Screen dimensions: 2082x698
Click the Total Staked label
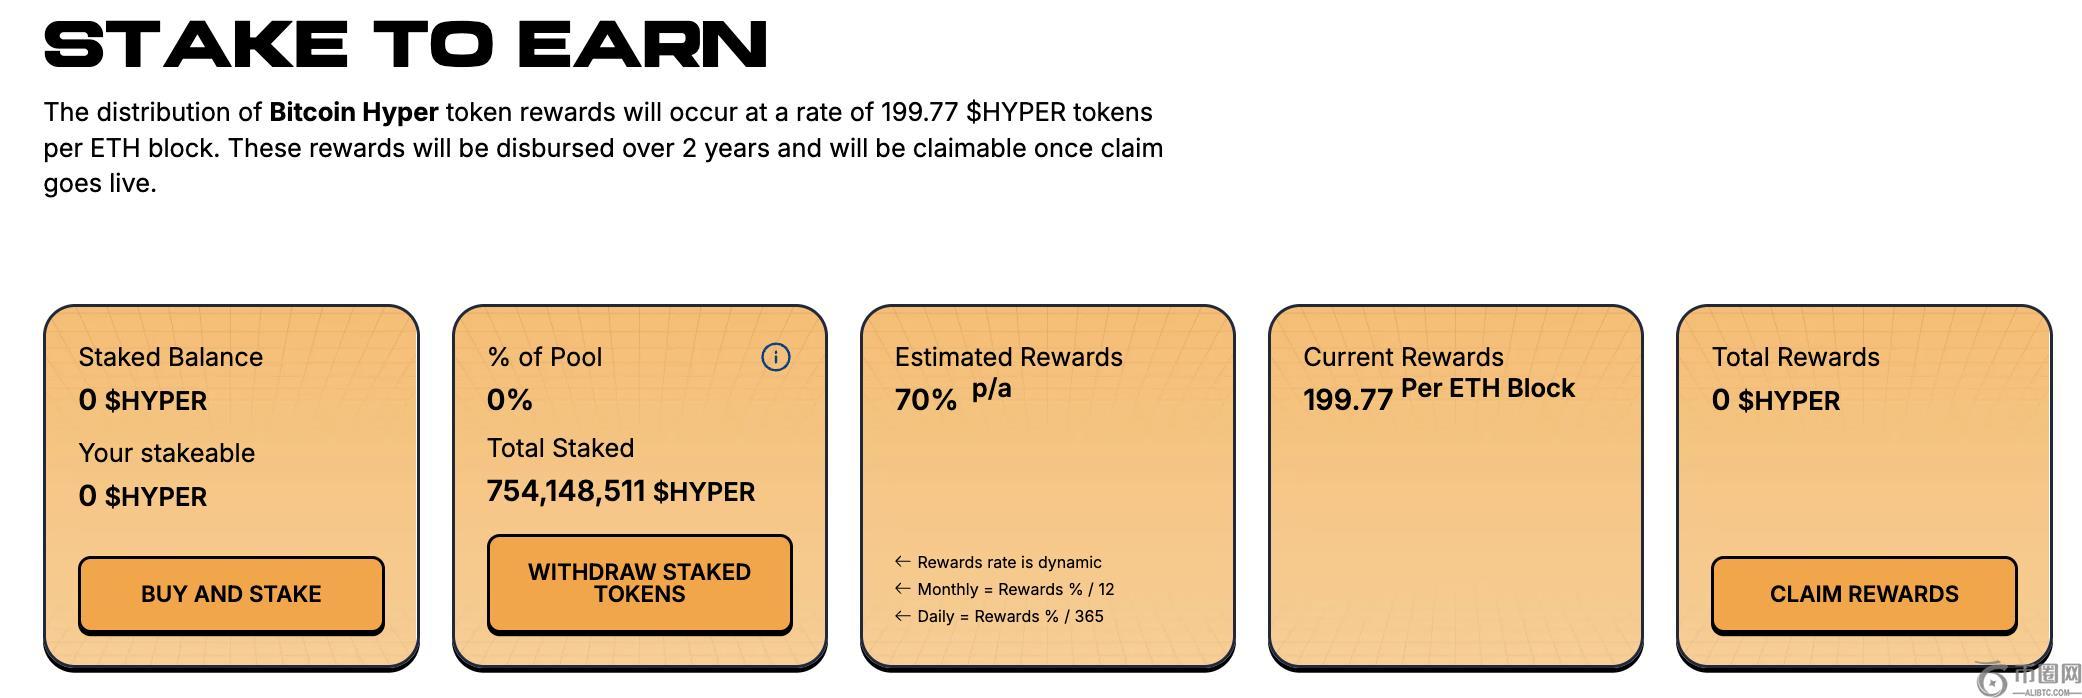560,448
